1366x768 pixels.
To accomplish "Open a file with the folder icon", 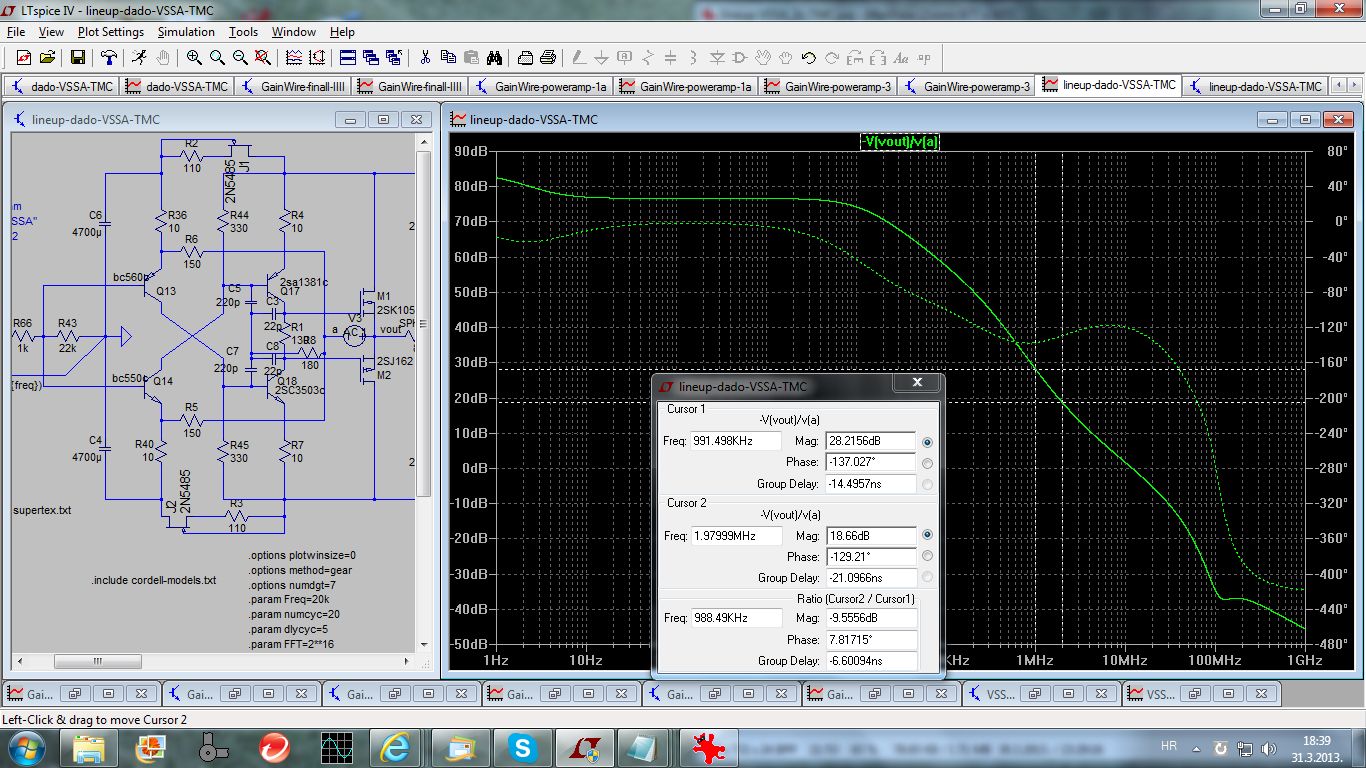I will 47,58.
